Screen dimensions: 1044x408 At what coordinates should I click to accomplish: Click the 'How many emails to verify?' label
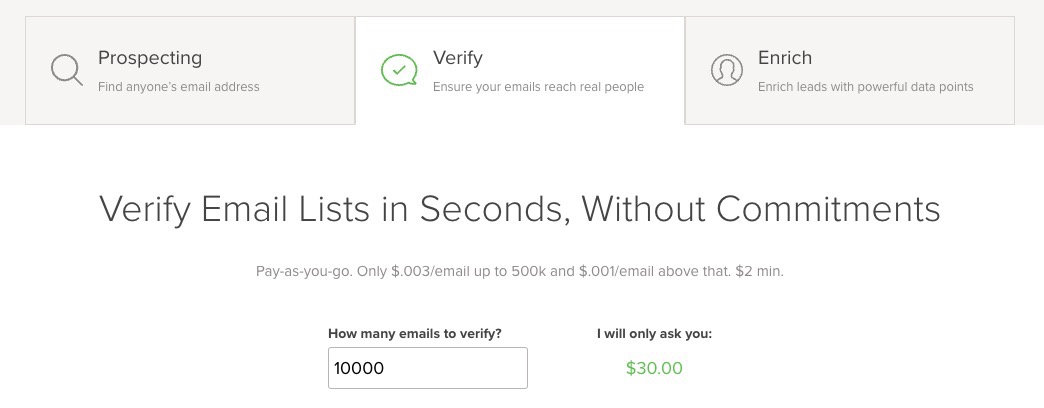click(415, 333)
